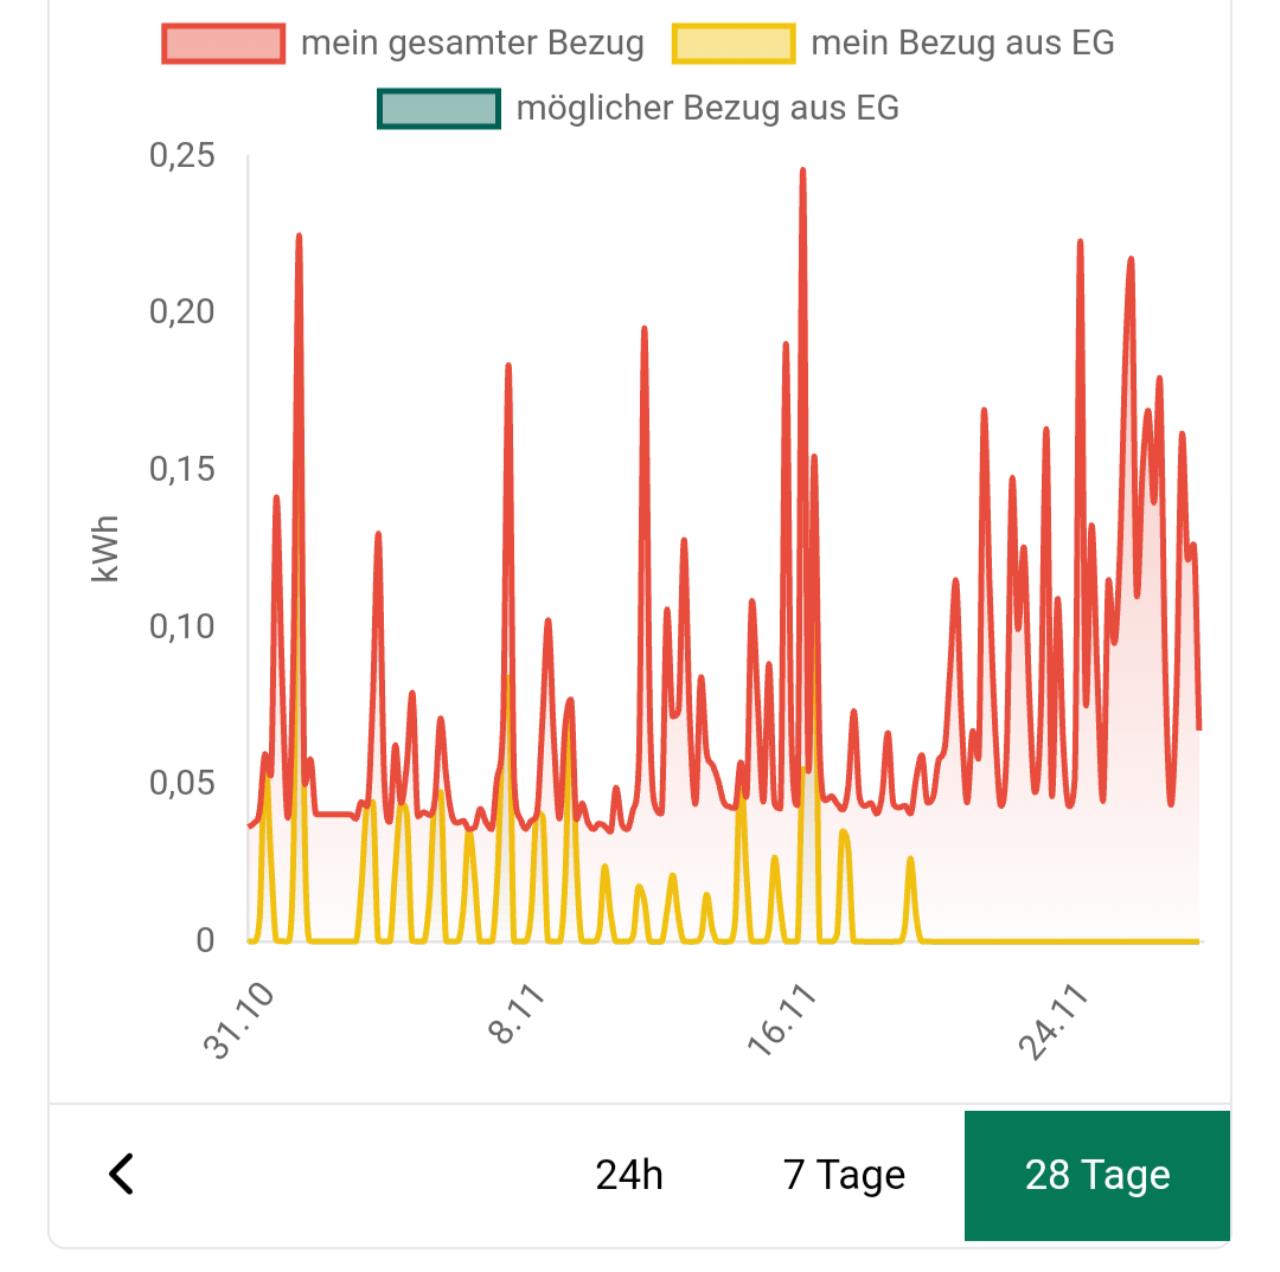Click the last yellow peak before the flat line
The image size is (1280, 1272).
point(910,860)
